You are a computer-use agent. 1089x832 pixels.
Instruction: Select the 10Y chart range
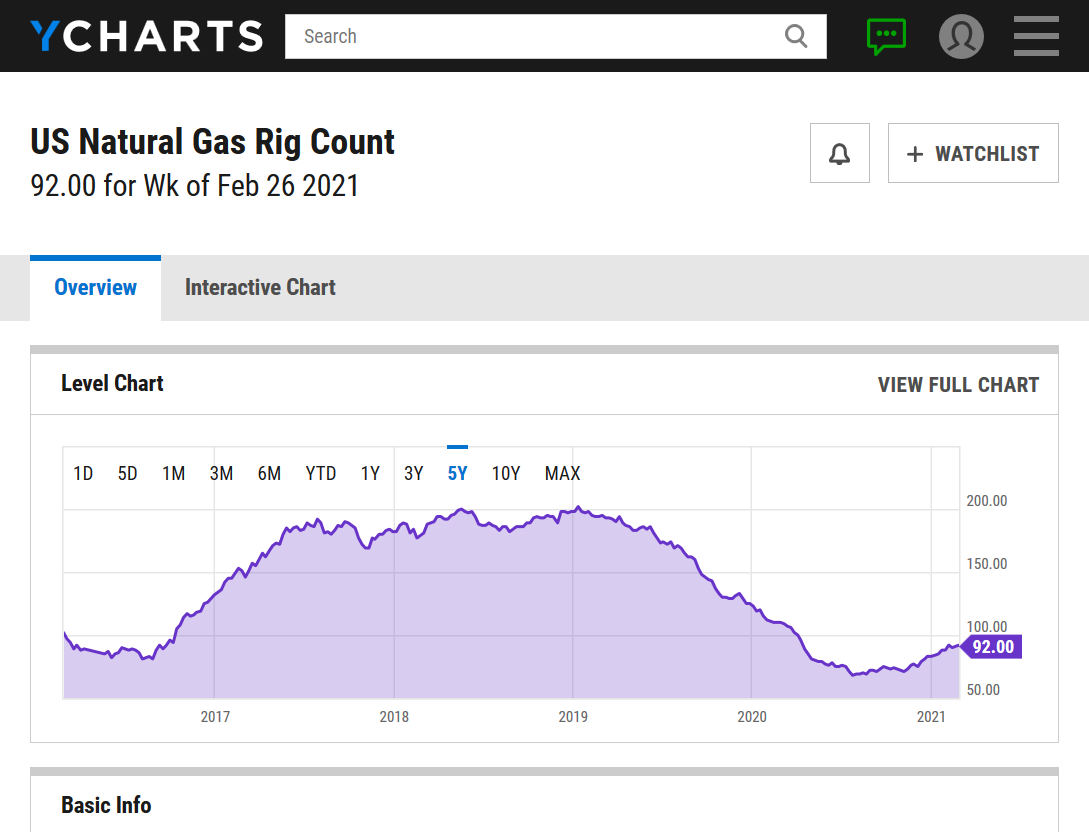coord(506,474)
